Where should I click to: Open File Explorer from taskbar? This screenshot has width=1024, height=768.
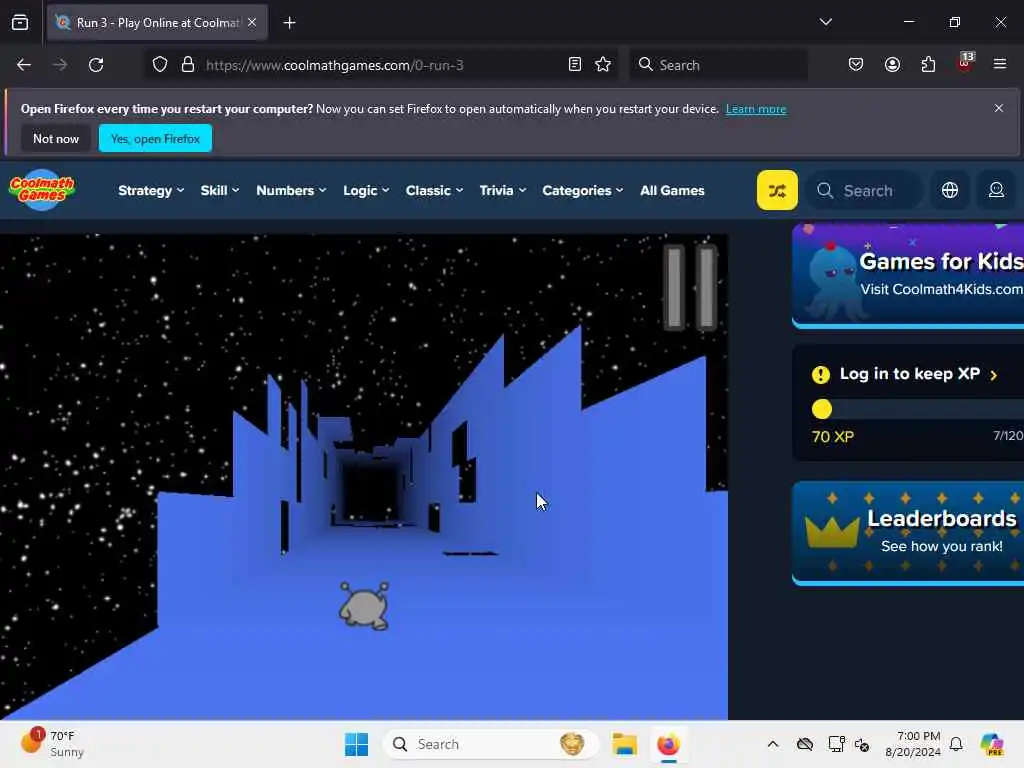pyautogui.click(x=624, y=744)
